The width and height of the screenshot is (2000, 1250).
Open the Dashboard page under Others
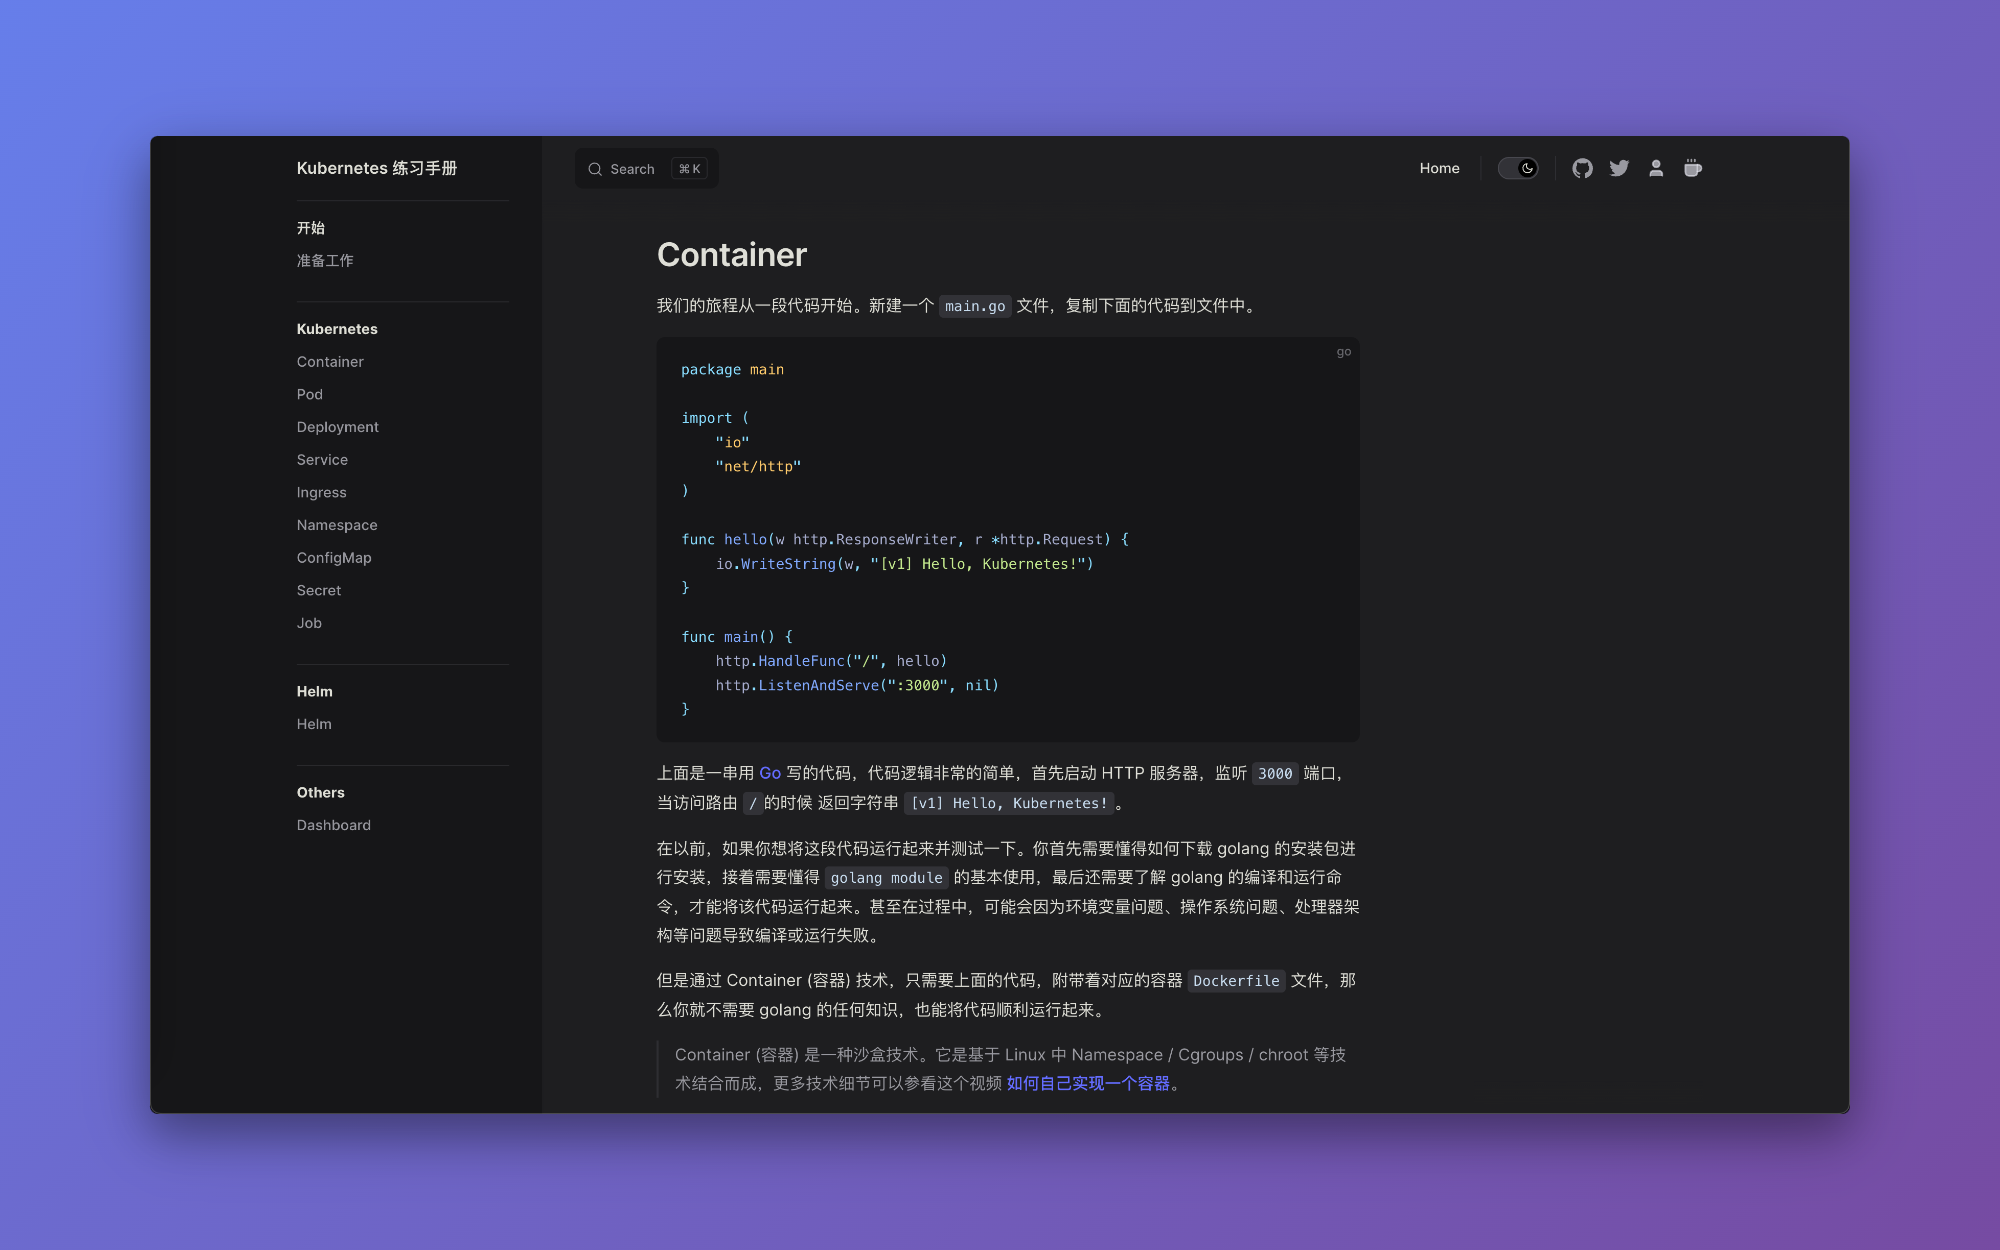click(x=333, y=825)
